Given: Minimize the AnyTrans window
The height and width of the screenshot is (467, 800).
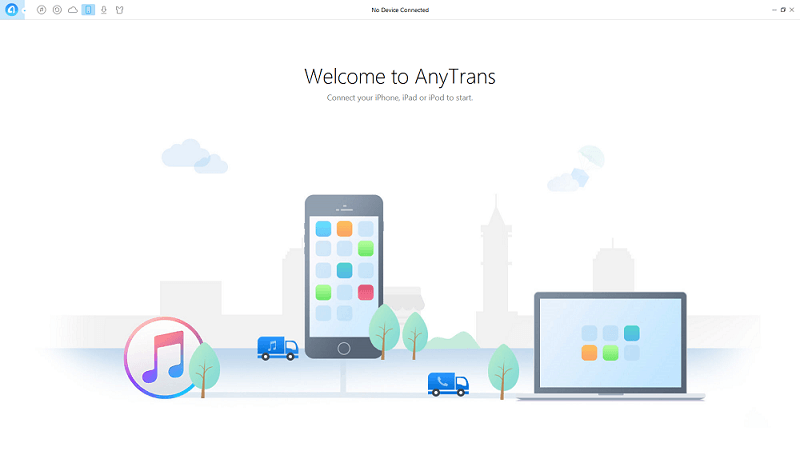Looking at the screenshot, I should (x=774, y=10).
